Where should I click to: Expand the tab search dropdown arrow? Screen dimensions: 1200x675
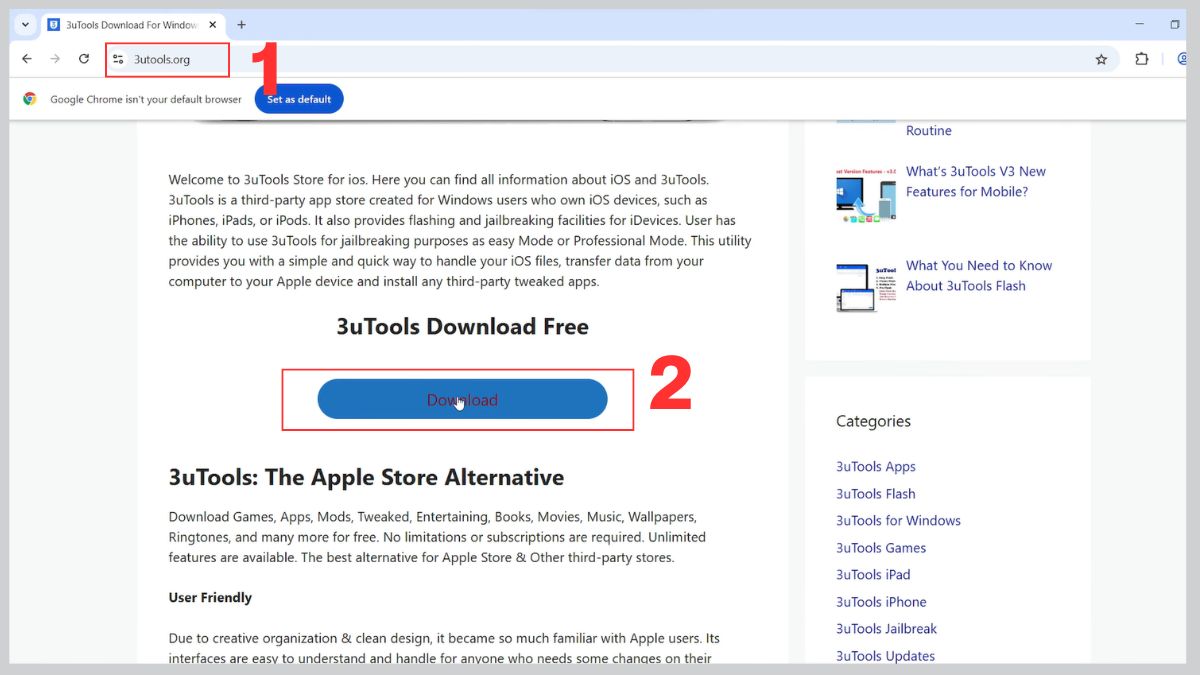click(x=25, y=24)
